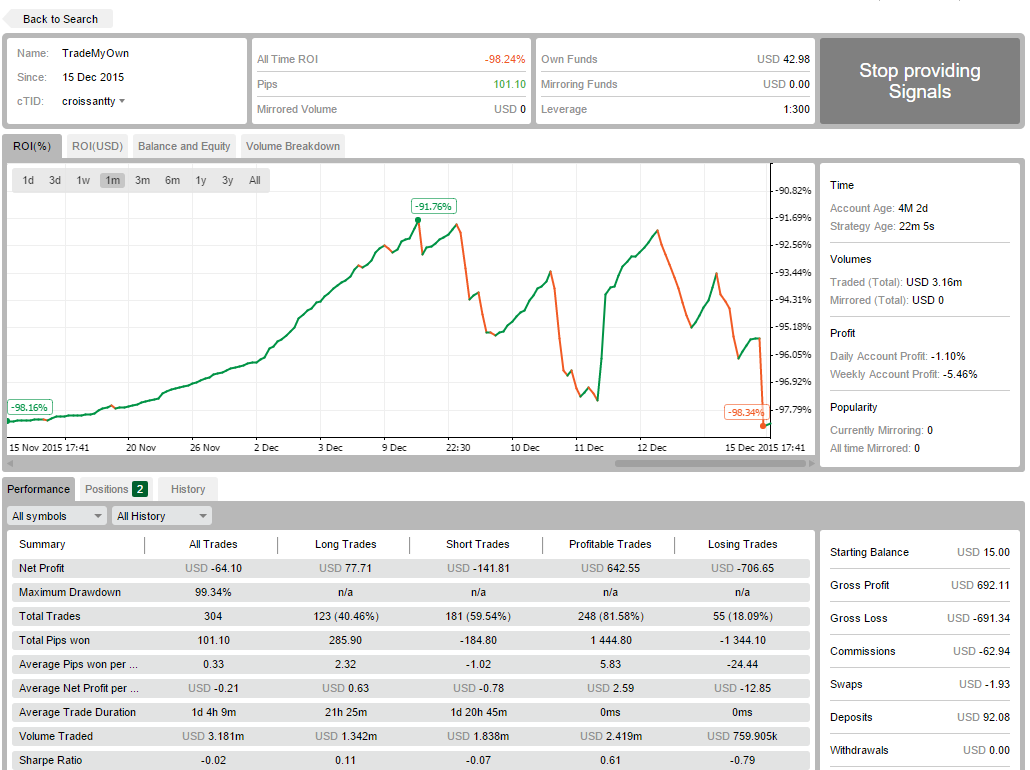Screen dimensions: 1030x770
Task: Click the Leverage 1:300 value
Action: pos(796,109)
